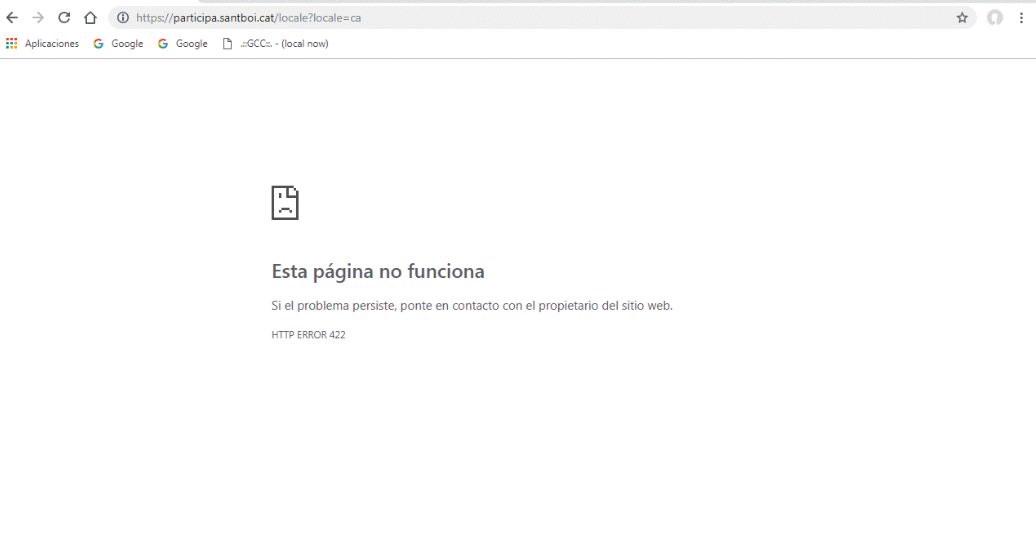Open the GCC (local now) bookmark
This screenshot has height=555, width=1036.
pos(284,44)
